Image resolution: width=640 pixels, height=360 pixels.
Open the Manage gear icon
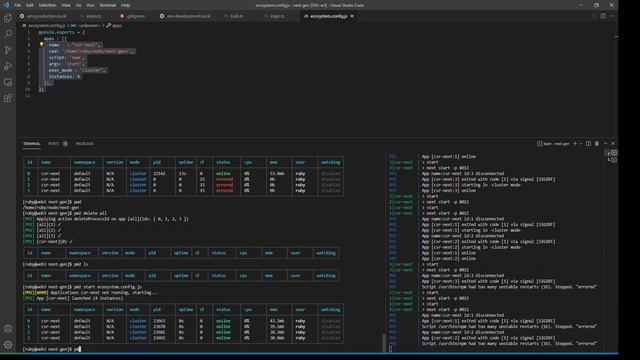coord(8,345)
